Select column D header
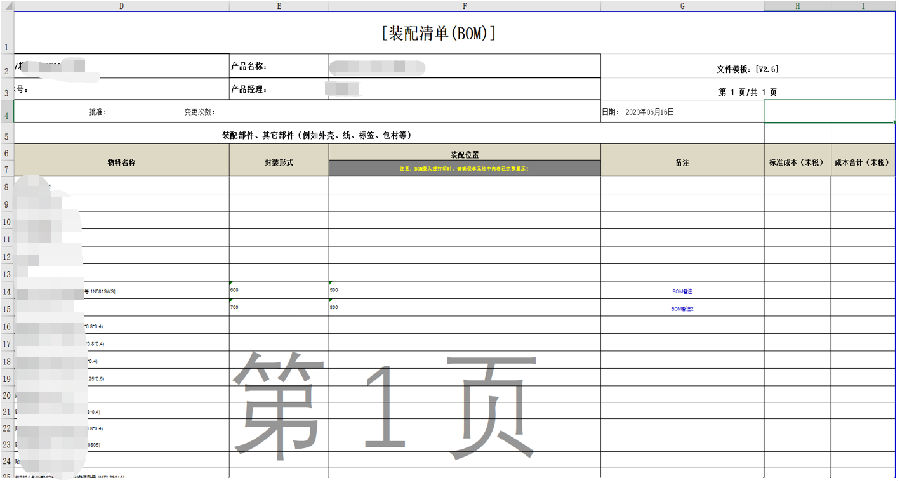 coord(121,6)
